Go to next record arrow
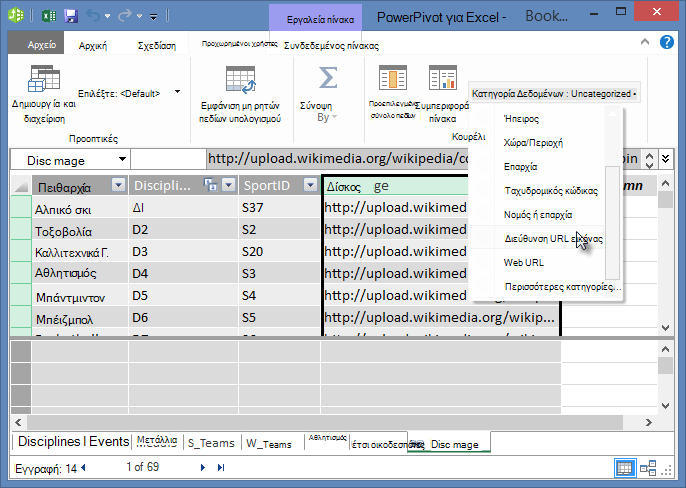The image size is (686, 488). 203,467
